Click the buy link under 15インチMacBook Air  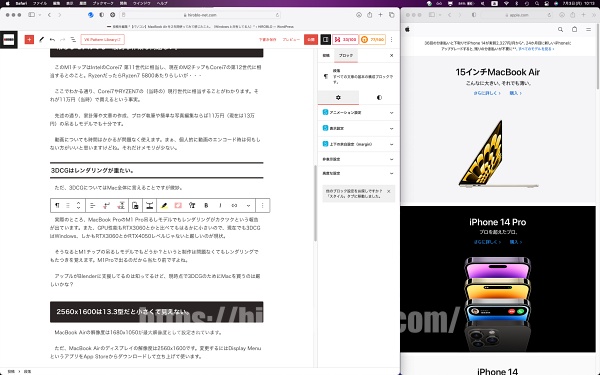click(x=515, y=93)
